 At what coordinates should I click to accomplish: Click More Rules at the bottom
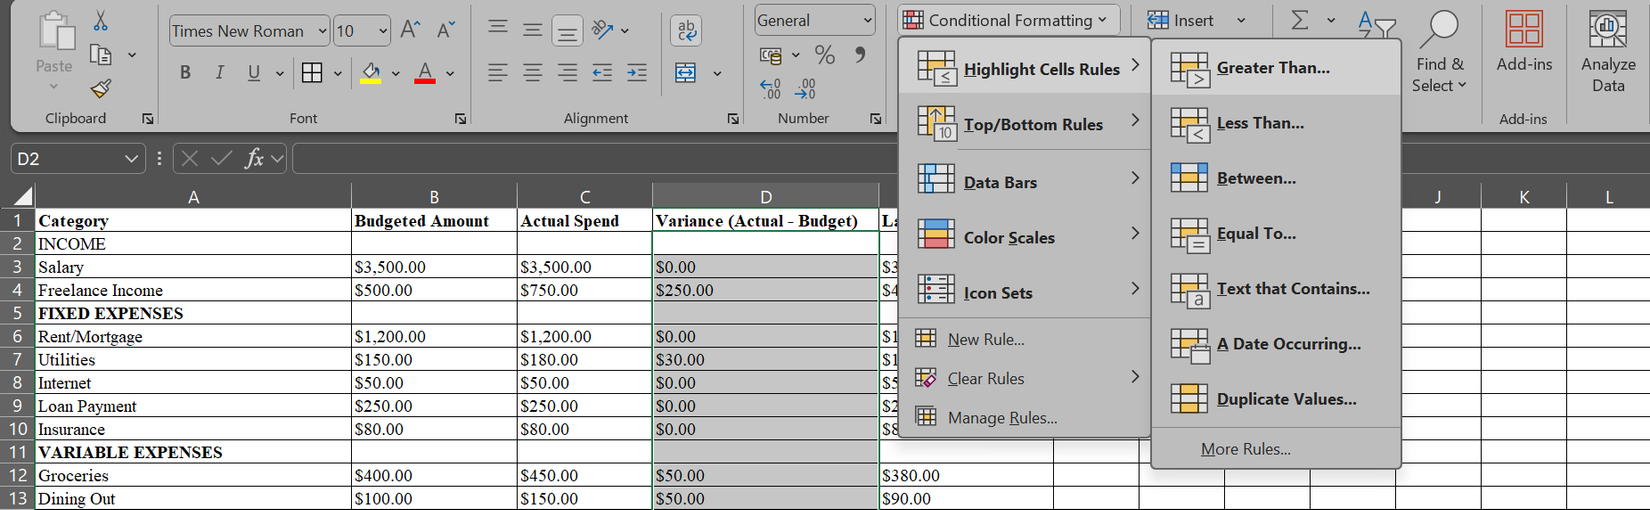[1276, 449]
